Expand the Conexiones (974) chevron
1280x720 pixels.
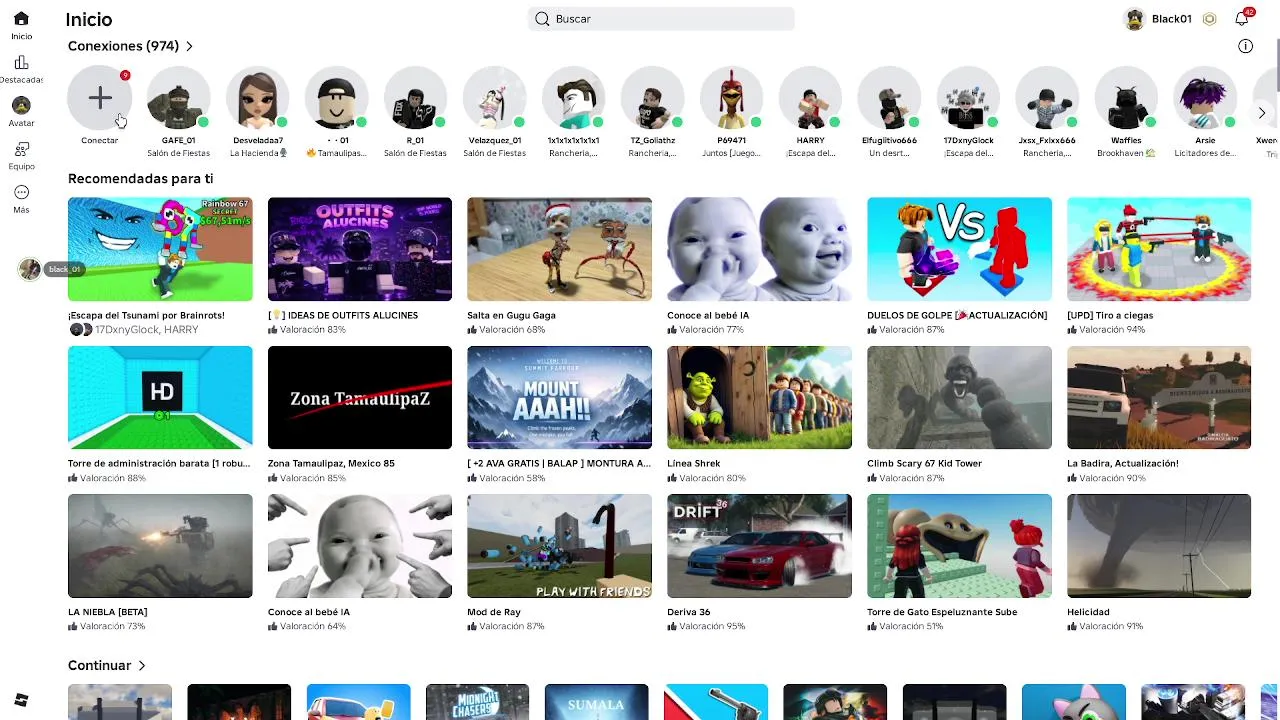click(189, 46)
